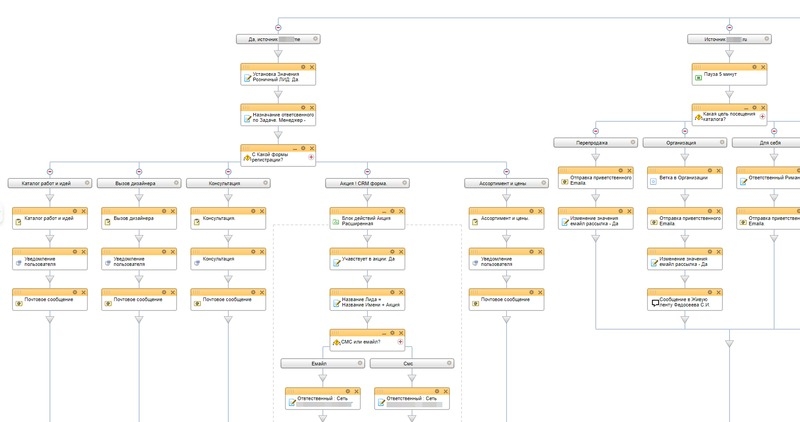Click minus circle above "Акция ! CRM форма." branch
Image resolution: width=800 pixels, height=422 pixels.
point(368,171)
